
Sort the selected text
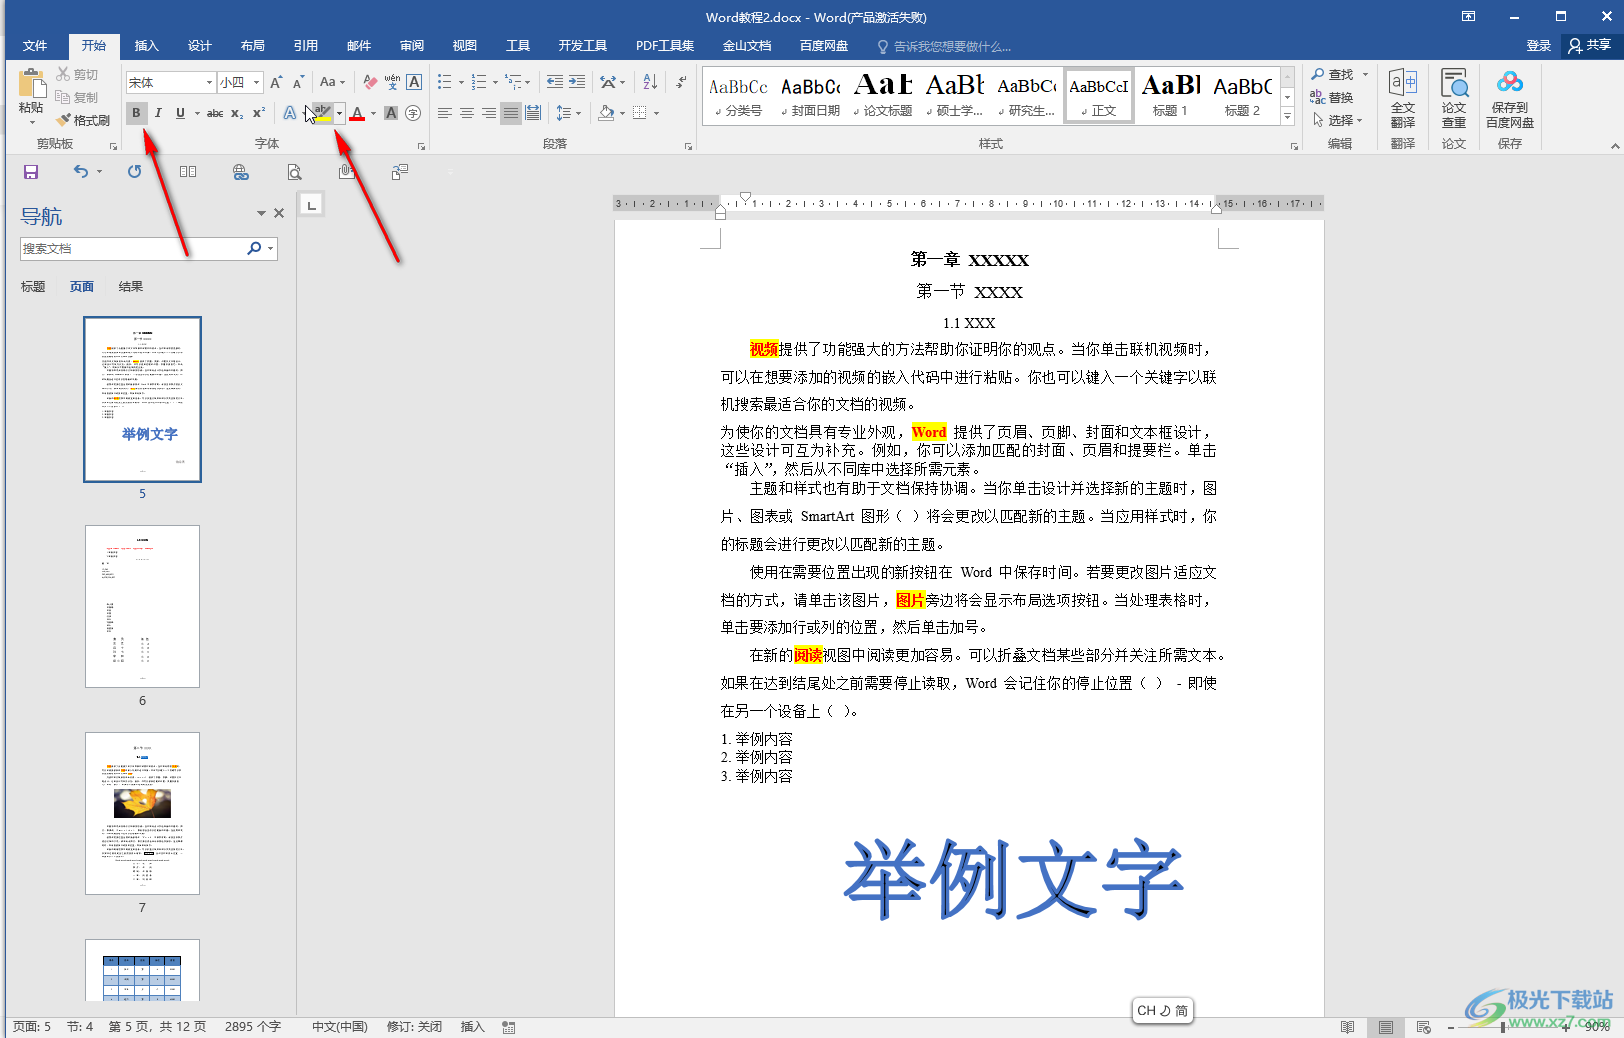coord(650,82)
